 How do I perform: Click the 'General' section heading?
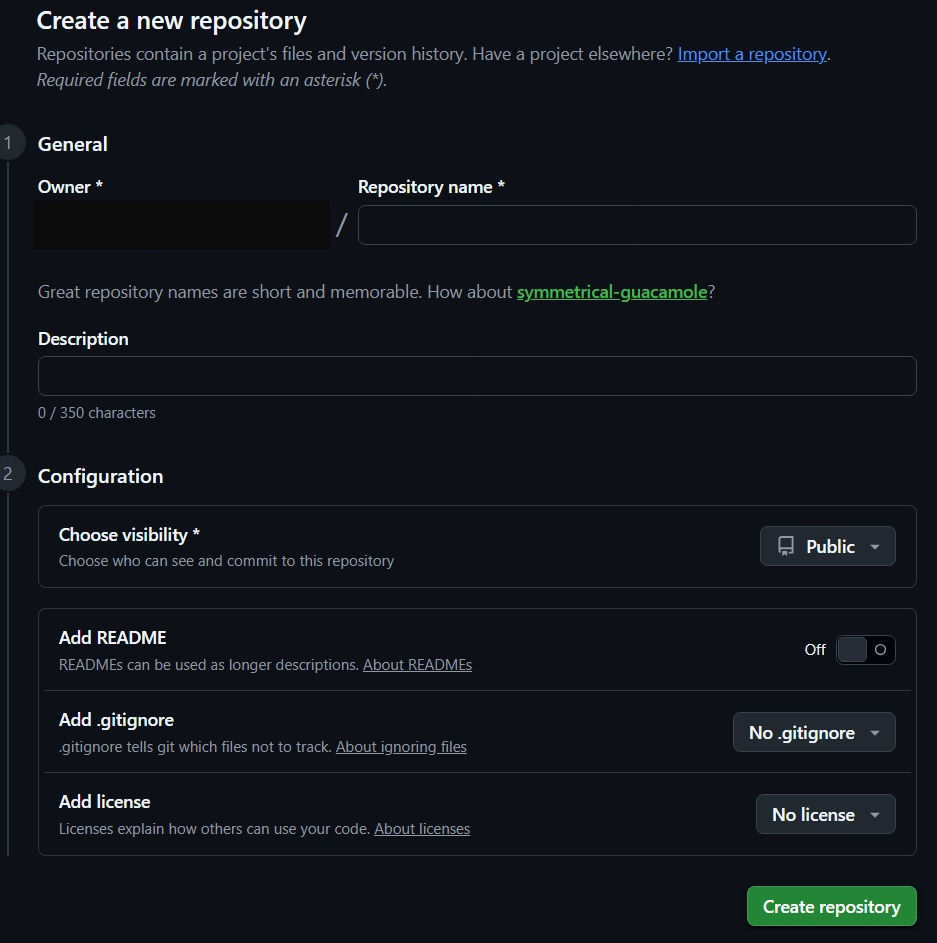click(x=73, y=144)
